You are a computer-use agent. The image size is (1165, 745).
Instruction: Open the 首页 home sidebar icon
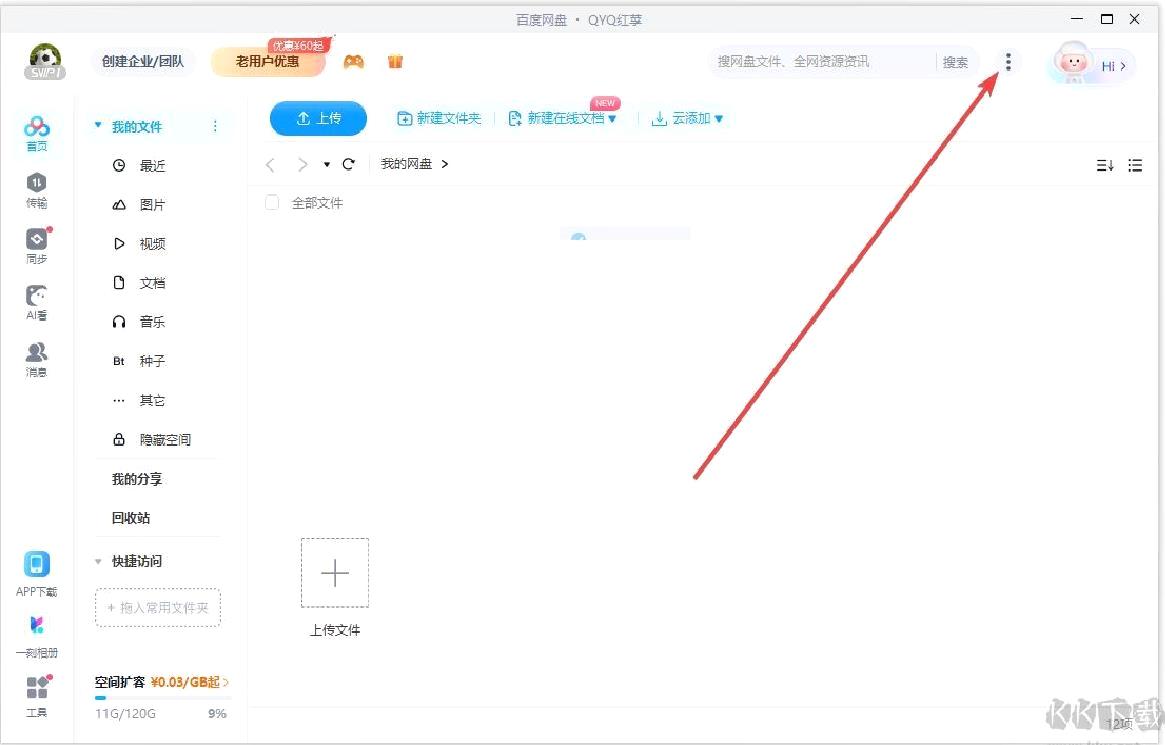(36, 134)
